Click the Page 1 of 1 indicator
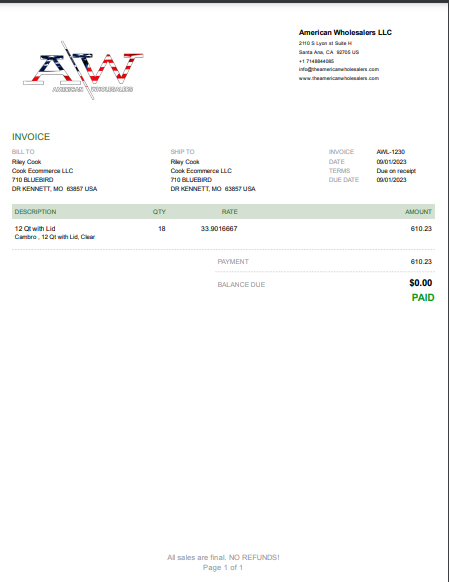449x582 pixels. pyautogui.click(x=223, y=568)
